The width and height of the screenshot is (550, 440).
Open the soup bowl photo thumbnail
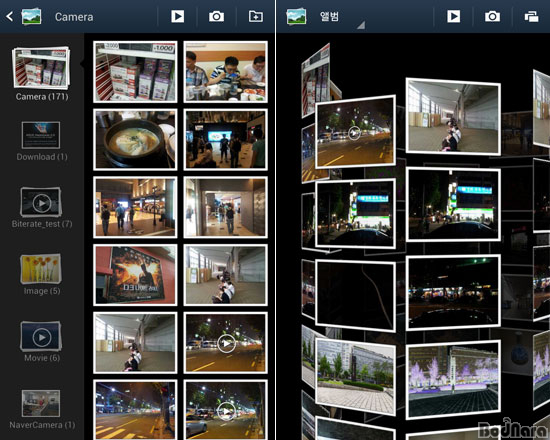click(135, 139)
